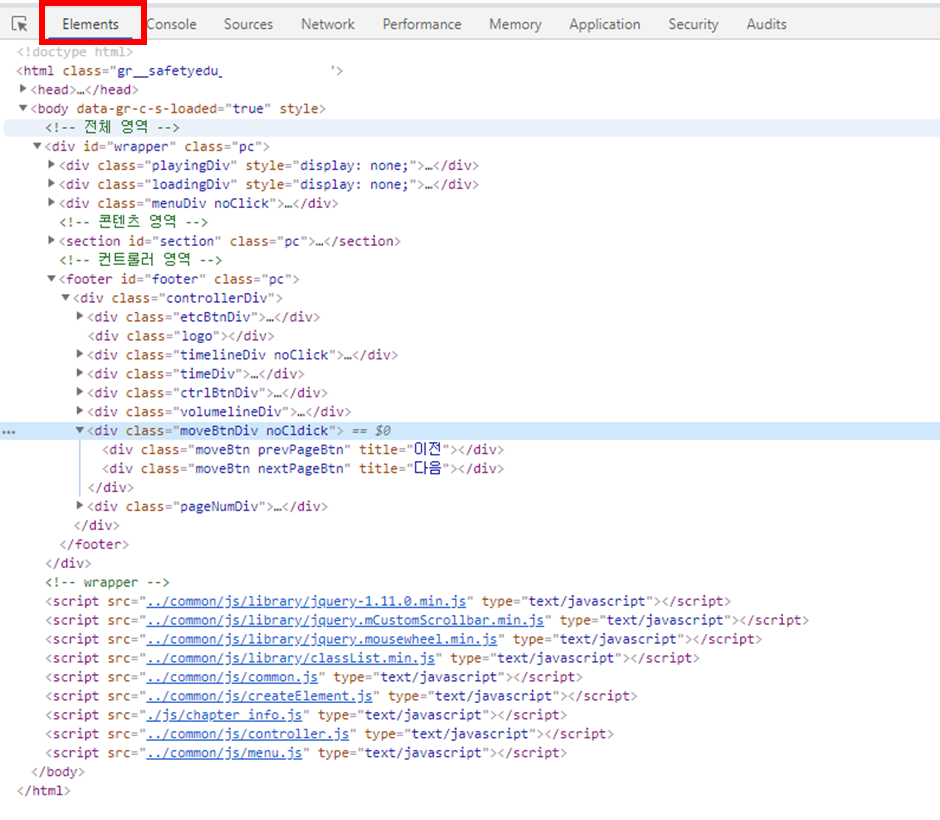Select the nextPageBtn div row
This screenshot has height=820, width=940.
coord(303,469)
